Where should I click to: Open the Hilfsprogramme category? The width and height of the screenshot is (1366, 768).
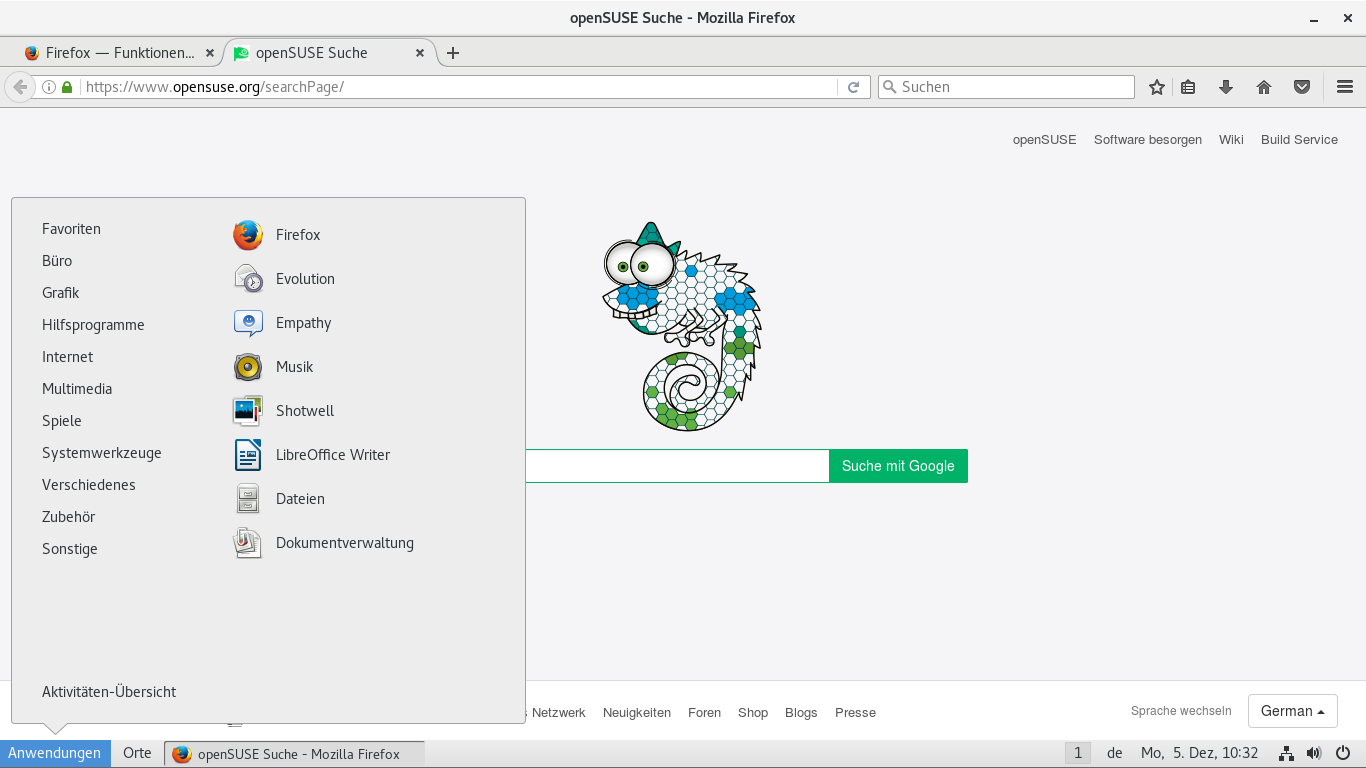pos(93,325)
